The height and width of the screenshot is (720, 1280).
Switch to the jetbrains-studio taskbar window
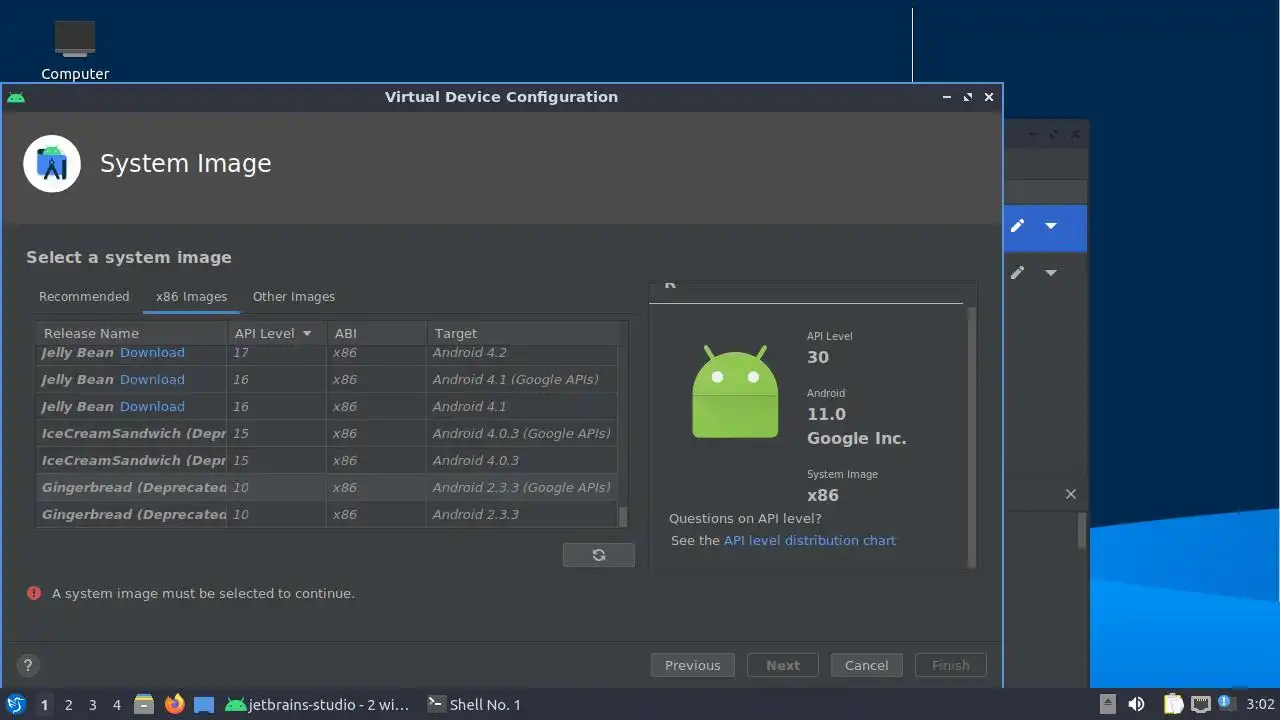click(x=317, y=705)
